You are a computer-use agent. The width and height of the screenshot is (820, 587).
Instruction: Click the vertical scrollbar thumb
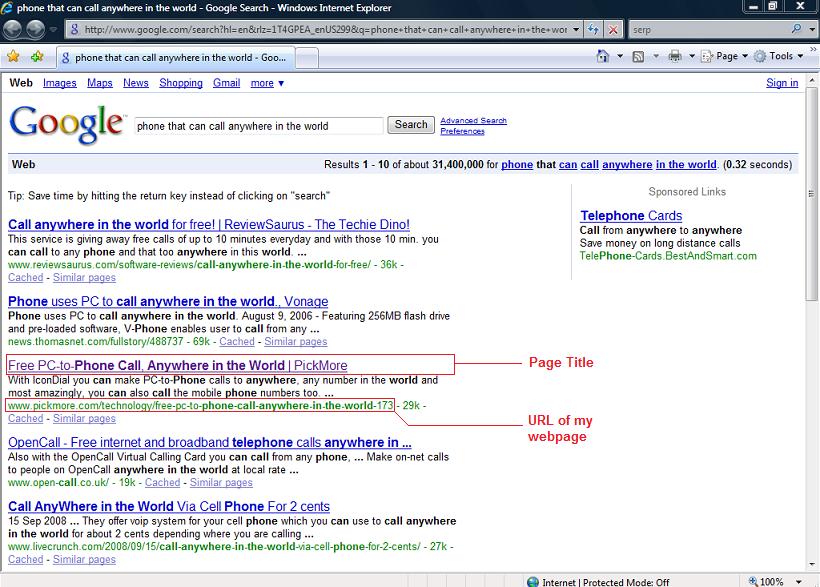pyautogui.click(x=812, y=194)
